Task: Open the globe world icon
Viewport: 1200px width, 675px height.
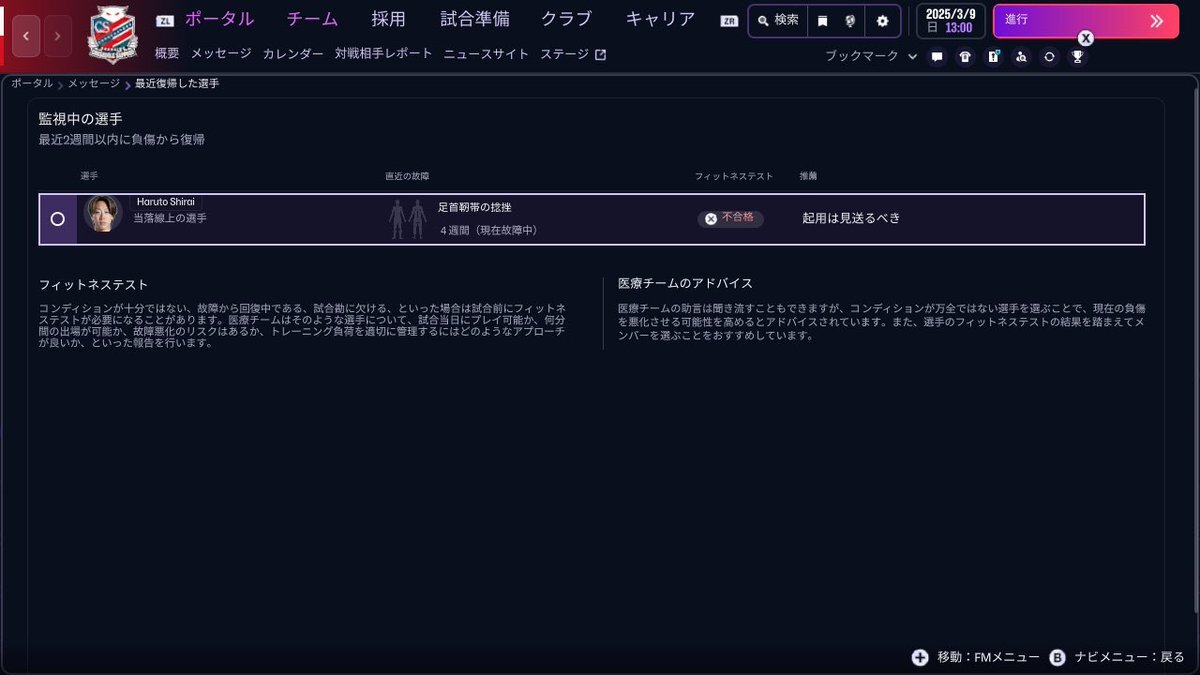Action: (x=850, y=21)
